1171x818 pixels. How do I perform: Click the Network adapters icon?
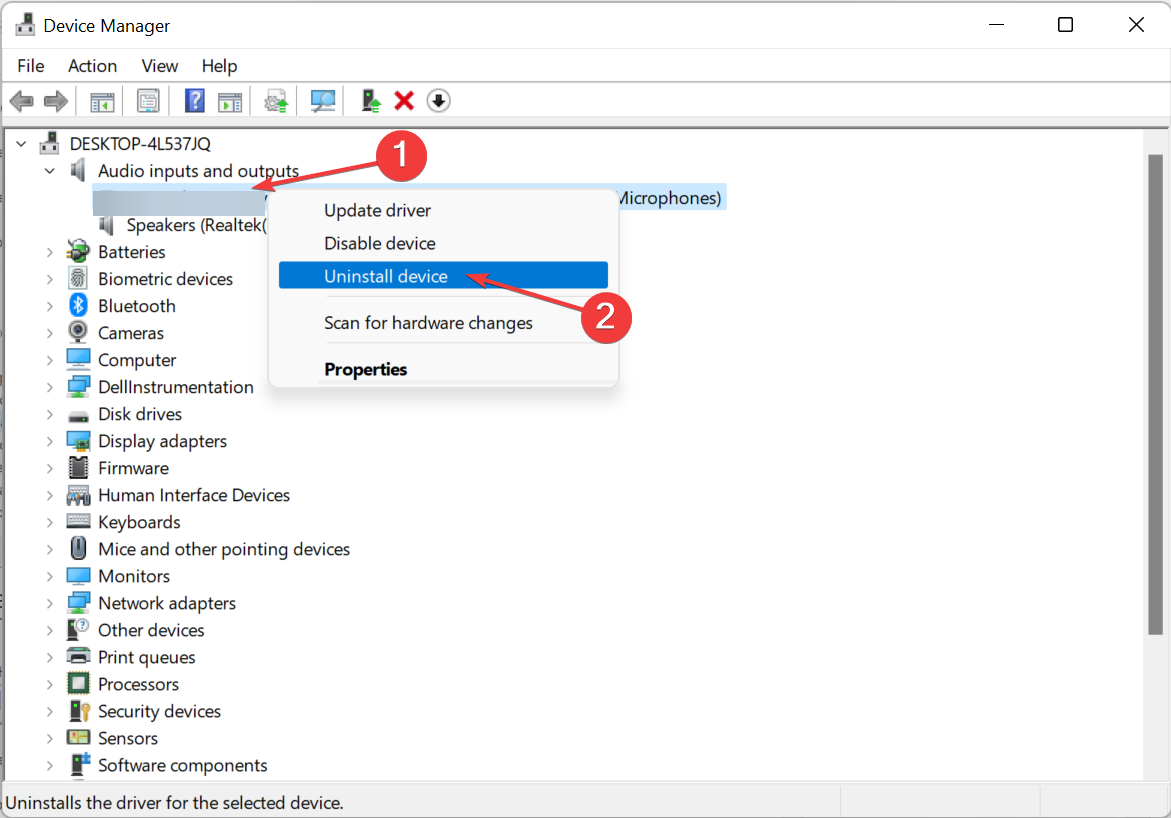78,603
